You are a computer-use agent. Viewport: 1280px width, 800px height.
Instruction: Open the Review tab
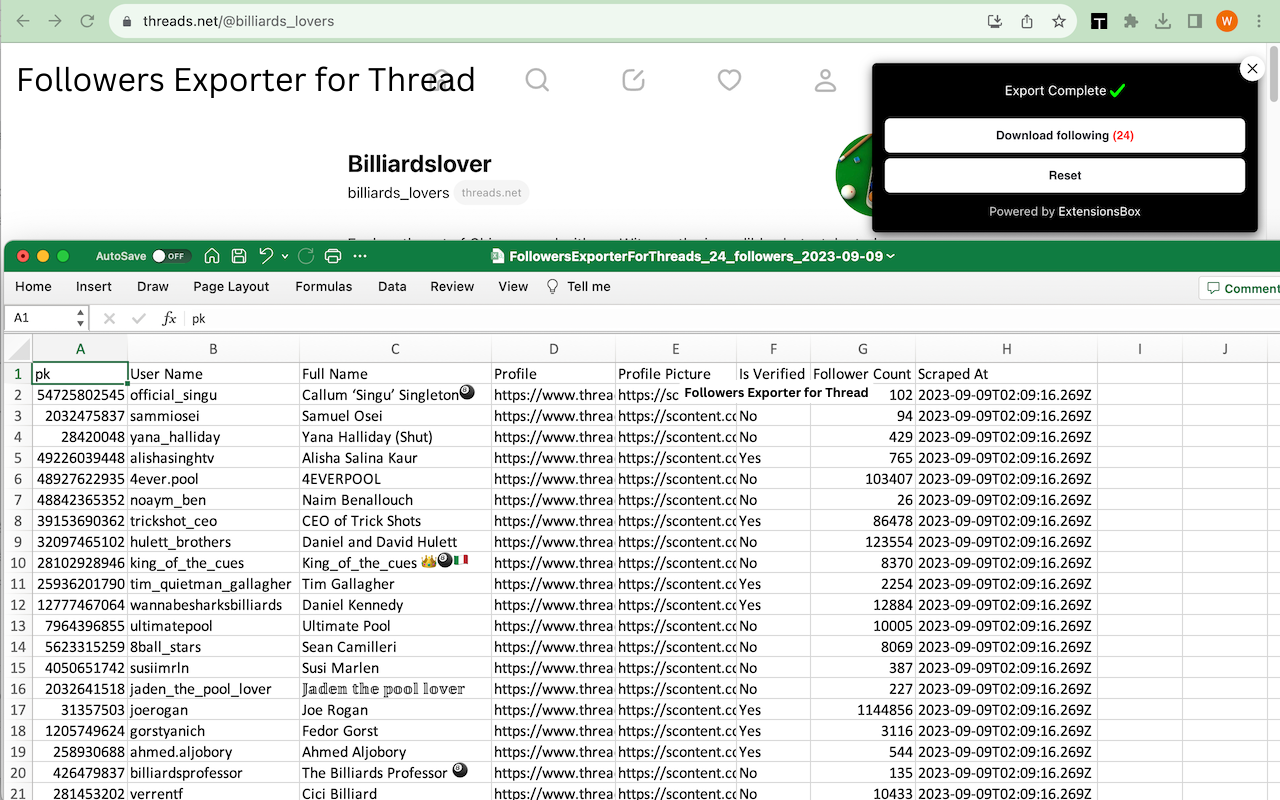[452, 286]
